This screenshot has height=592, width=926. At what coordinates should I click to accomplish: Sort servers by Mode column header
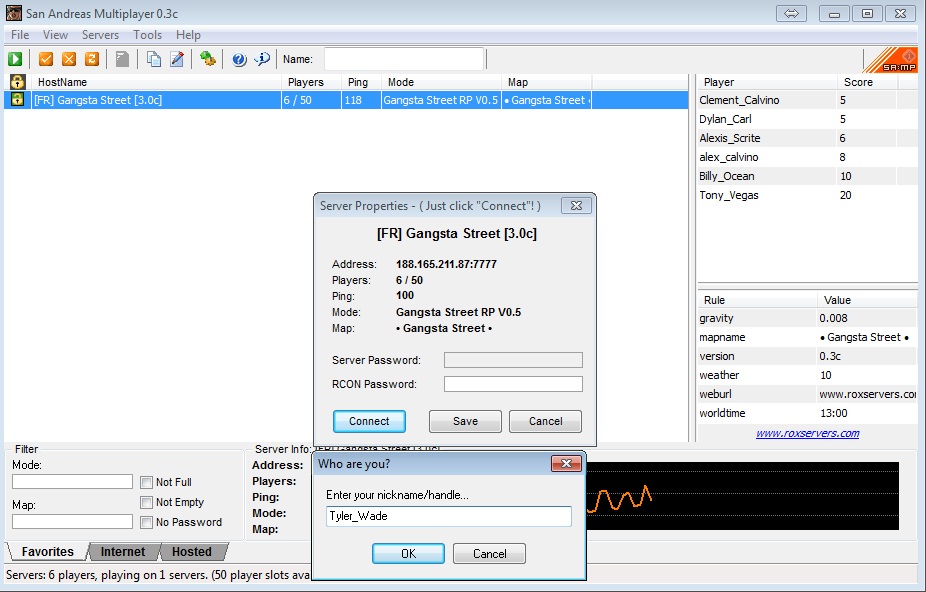441,82
